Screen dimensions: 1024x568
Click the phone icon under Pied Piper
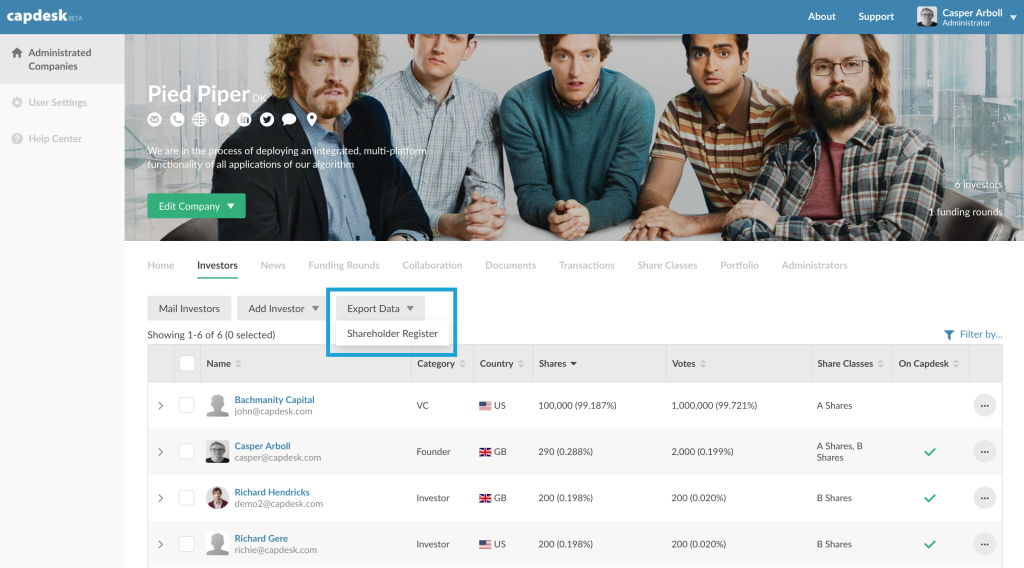pyautogui.click(x=177, y=119)
